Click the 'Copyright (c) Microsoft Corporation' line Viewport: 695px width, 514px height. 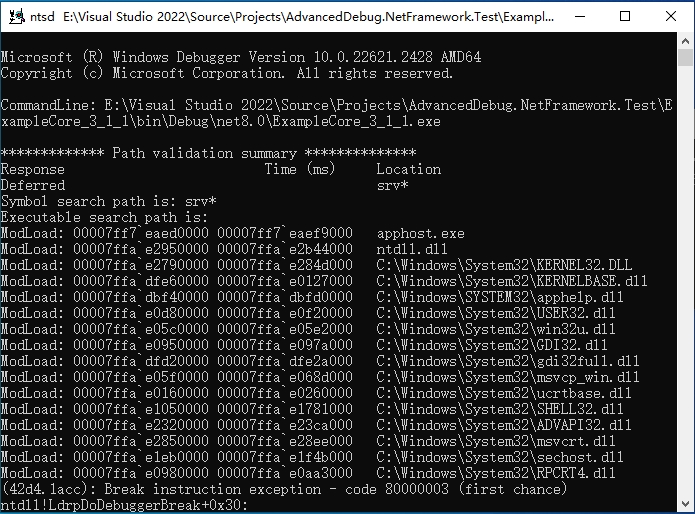tap(226, 73)
